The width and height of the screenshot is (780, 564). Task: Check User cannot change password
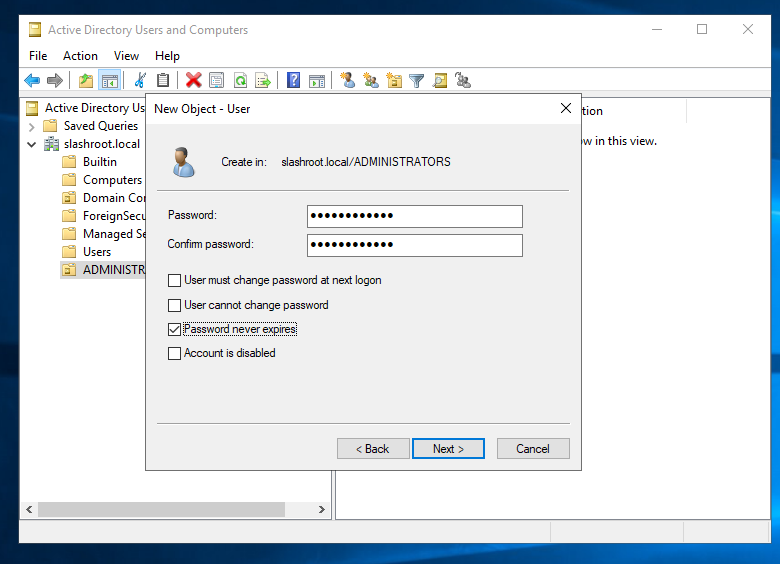pyautogui.click(x=175, y=305)
